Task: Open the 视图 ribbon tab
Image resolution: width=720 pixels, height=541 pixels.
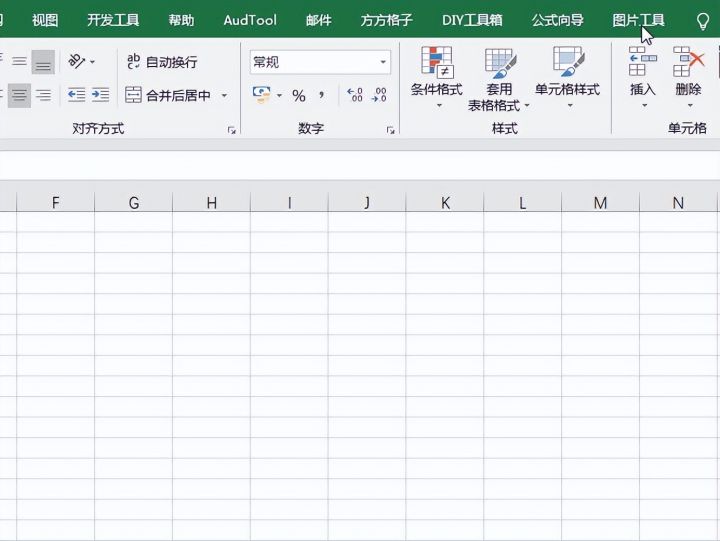Action: click(x=45, y=20)
